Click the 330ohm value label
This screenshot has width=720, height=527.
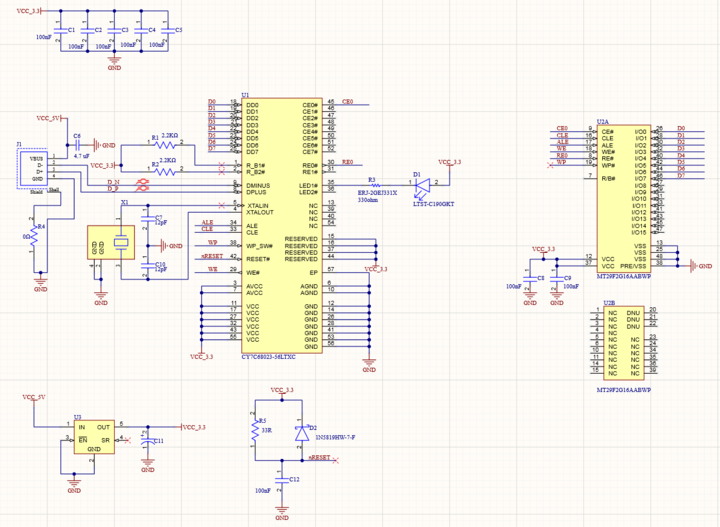(x=368, y=200)
